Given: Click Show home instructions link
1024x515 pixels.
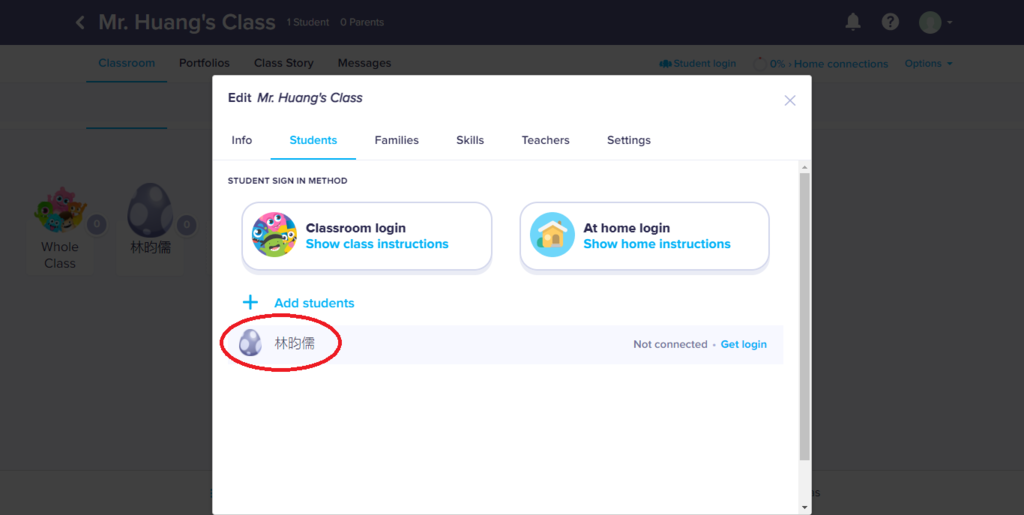Looking at the screenshot, I should tap(657, 244).
